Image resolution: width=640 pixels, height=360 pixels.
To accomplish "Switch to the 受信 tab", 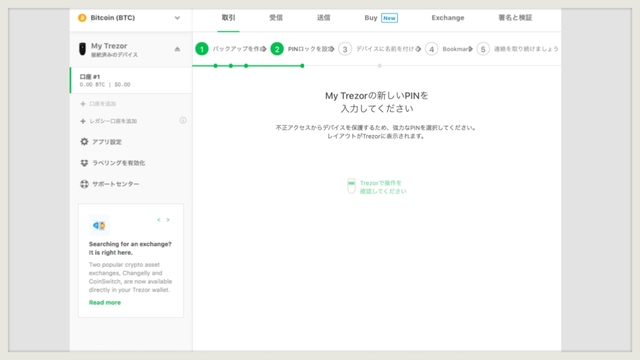I will 276,18.
